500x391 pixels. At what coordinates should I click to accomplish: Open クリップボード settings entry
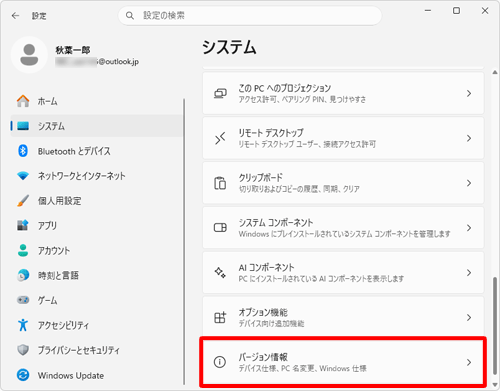343,183
